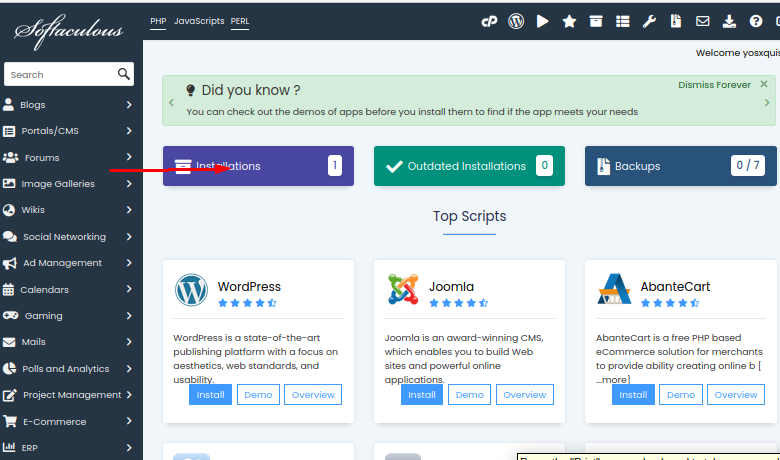Show previous tip with left arrow
Viewport: 780px width, 460px height.
[x=172, y=102]
